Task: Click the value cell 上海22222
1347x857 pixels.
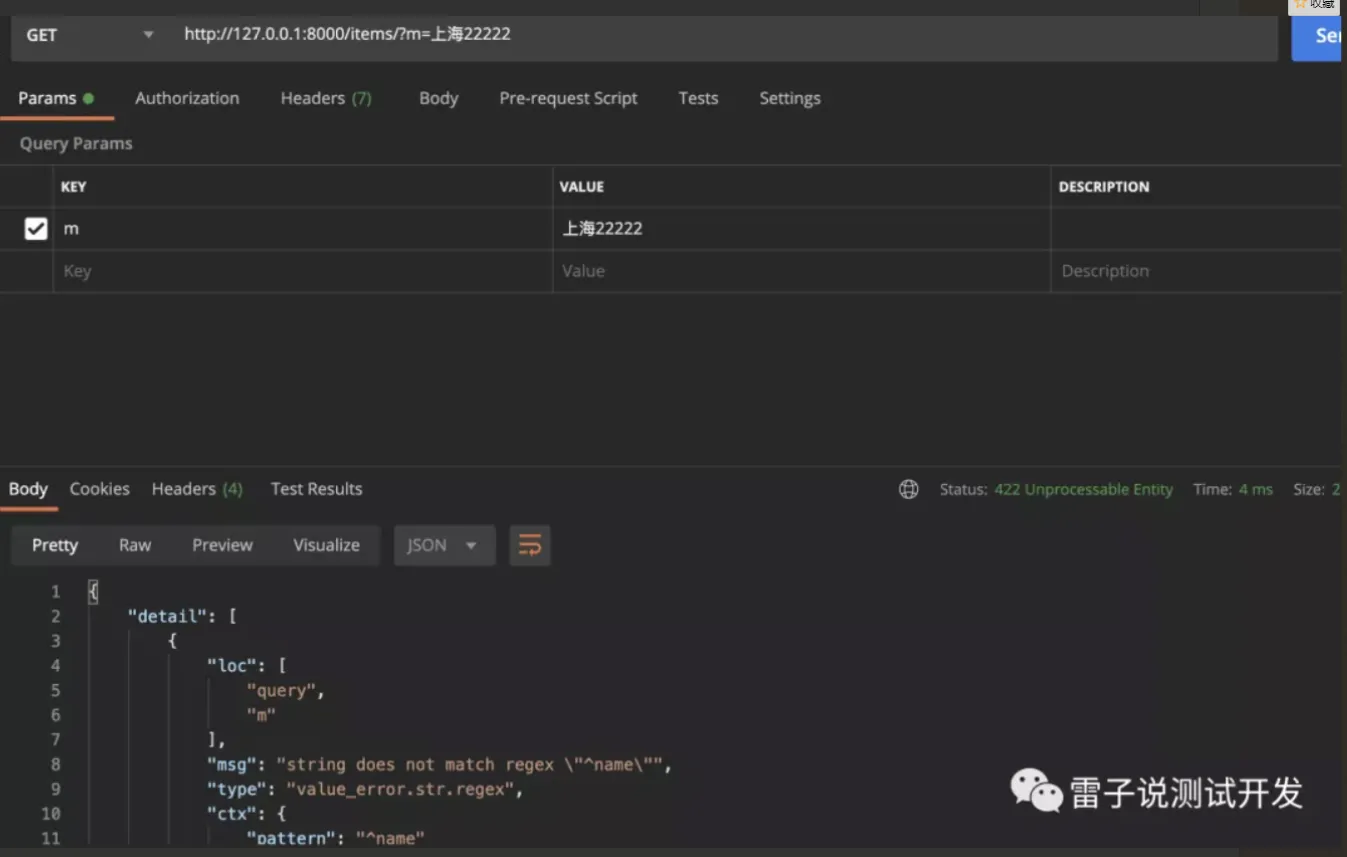Action: (x=801, y=229)
